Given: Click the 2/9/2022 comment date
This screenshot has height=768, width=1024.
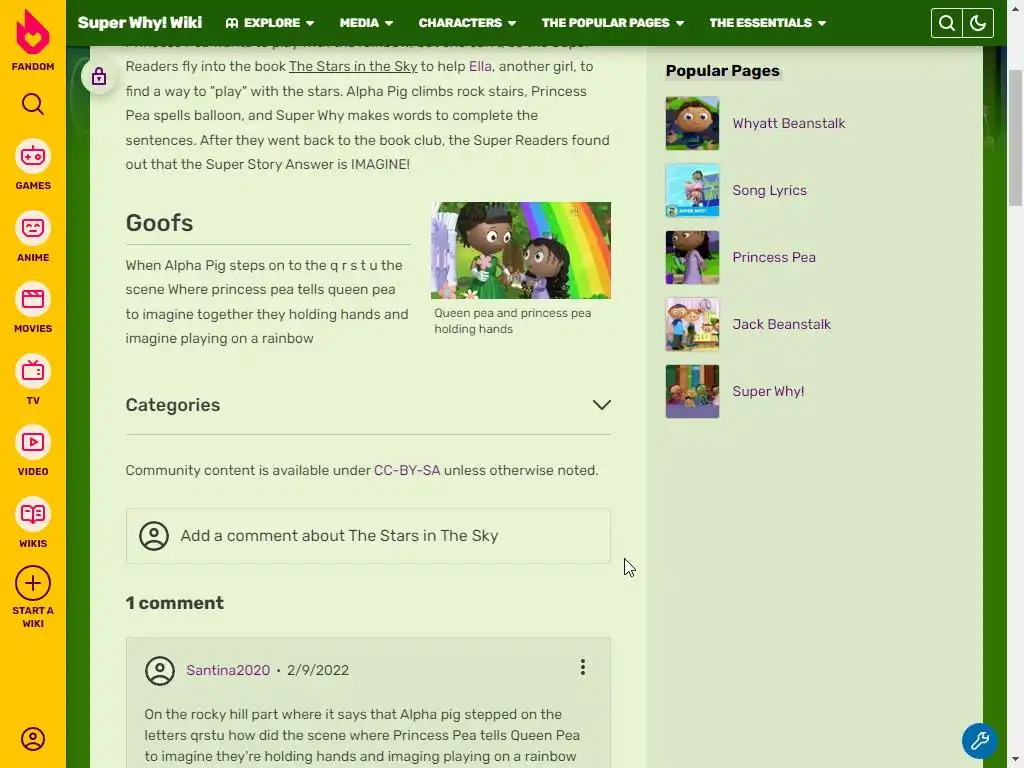Looking at the screenshot, I should tap(318, 671).
